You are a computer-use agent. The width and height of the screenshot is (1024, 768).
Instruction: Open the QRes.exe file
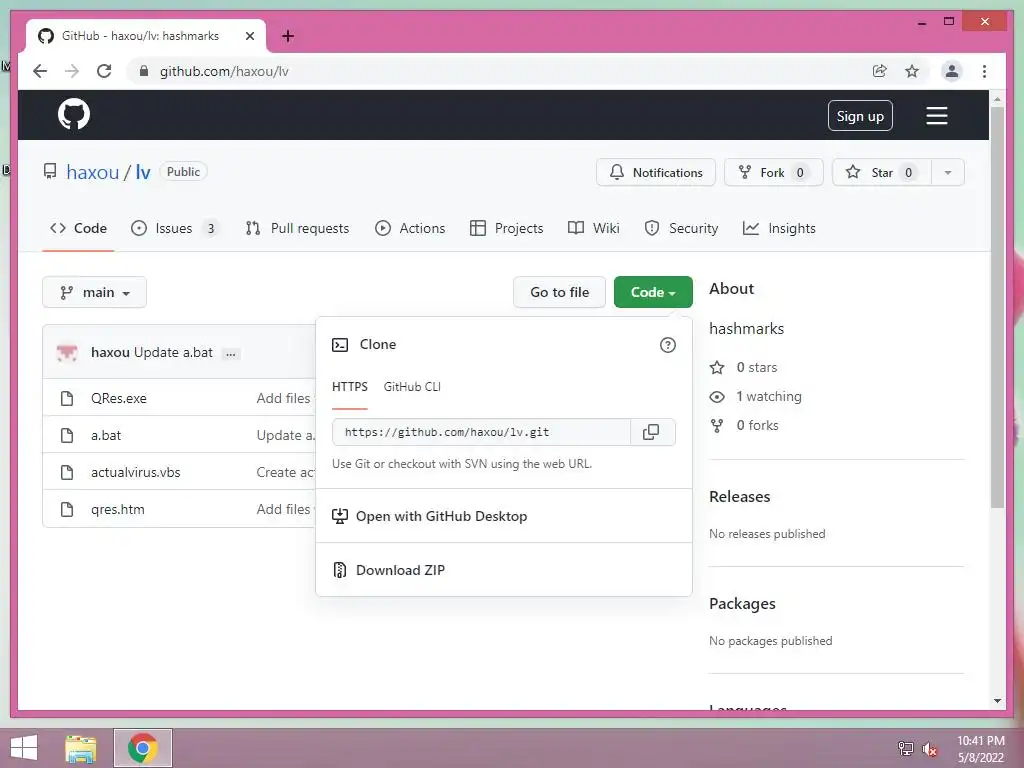[119, 398]
